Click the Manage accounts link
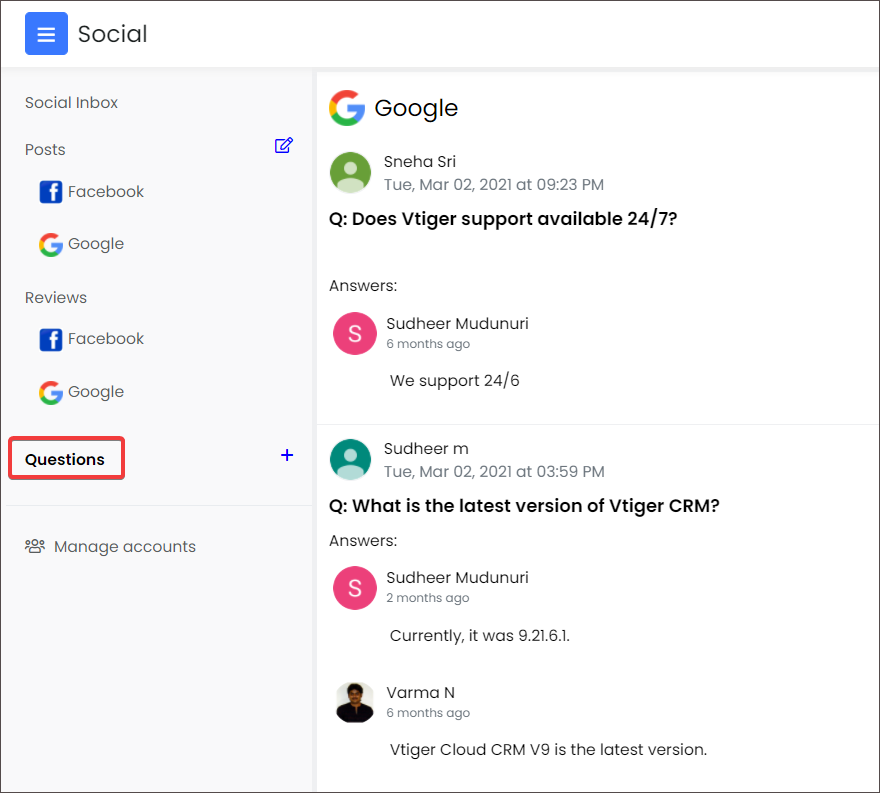This screenshot has width=880, height=793. click(124, 547)
